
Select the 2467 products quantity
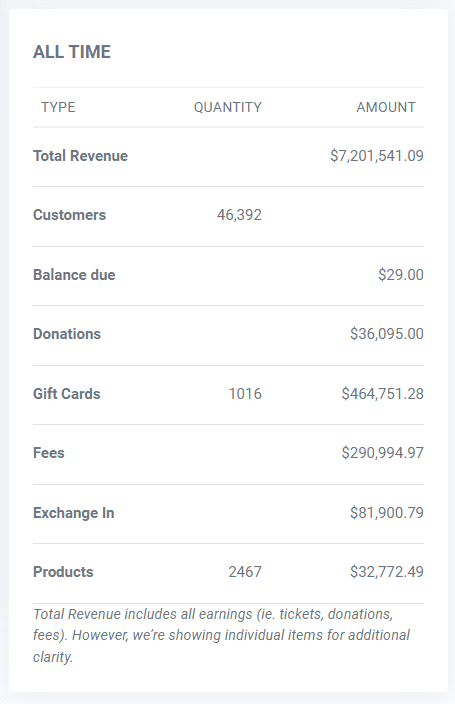(245, 572)
